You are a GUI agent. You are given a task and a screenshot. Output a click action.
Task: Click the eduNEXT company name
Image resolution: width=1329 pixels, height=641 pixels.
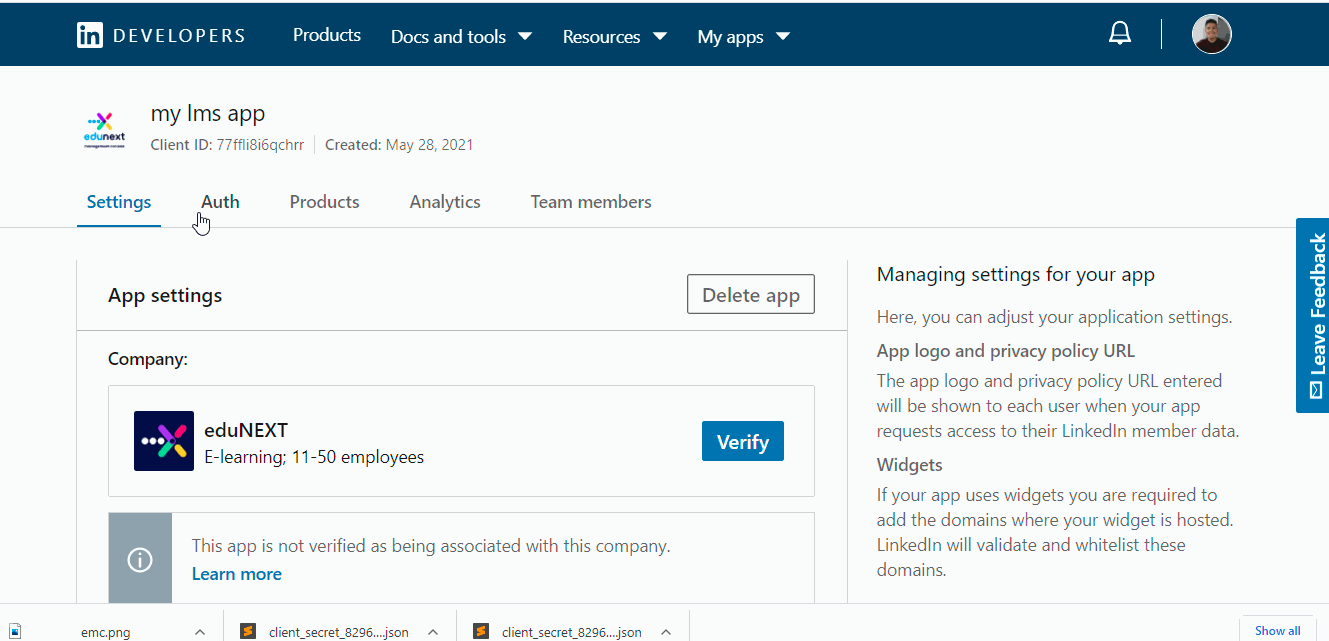pyautogui.click(x=246, y=431)
